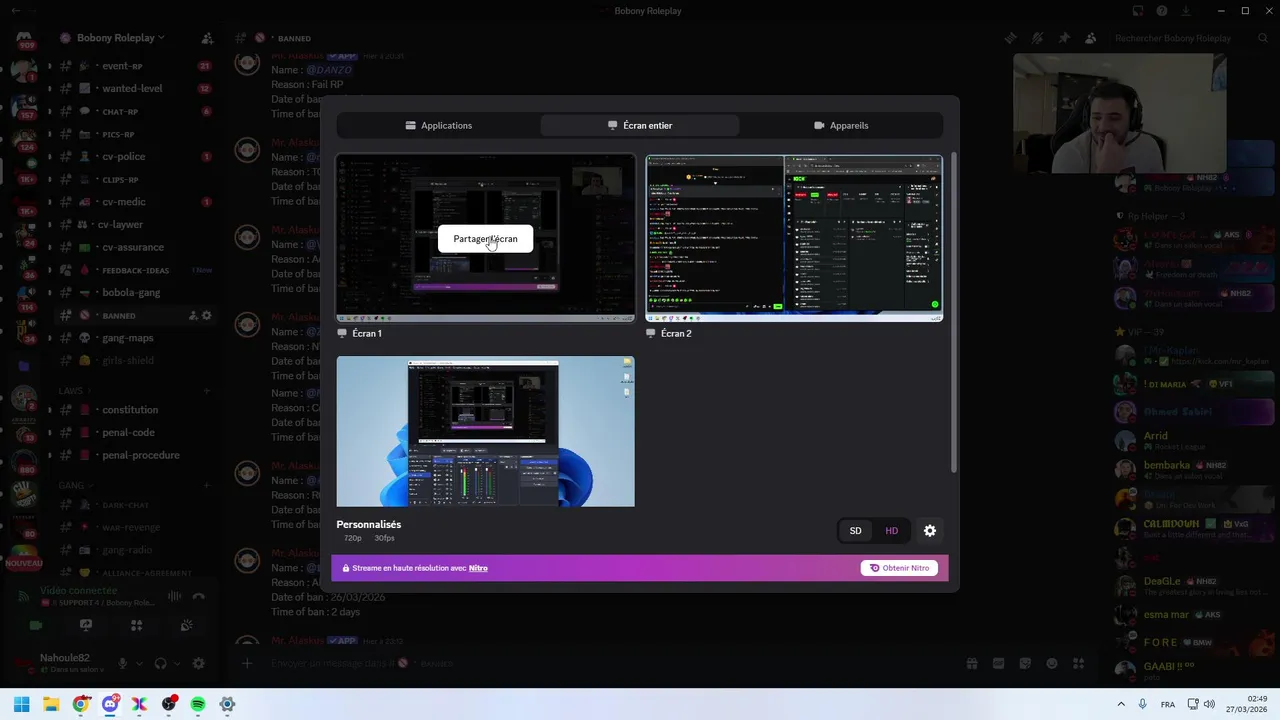Screen dimensions: 1280x720
Task: Expand the Bobony Roleplay server menu
Action: 113,38
